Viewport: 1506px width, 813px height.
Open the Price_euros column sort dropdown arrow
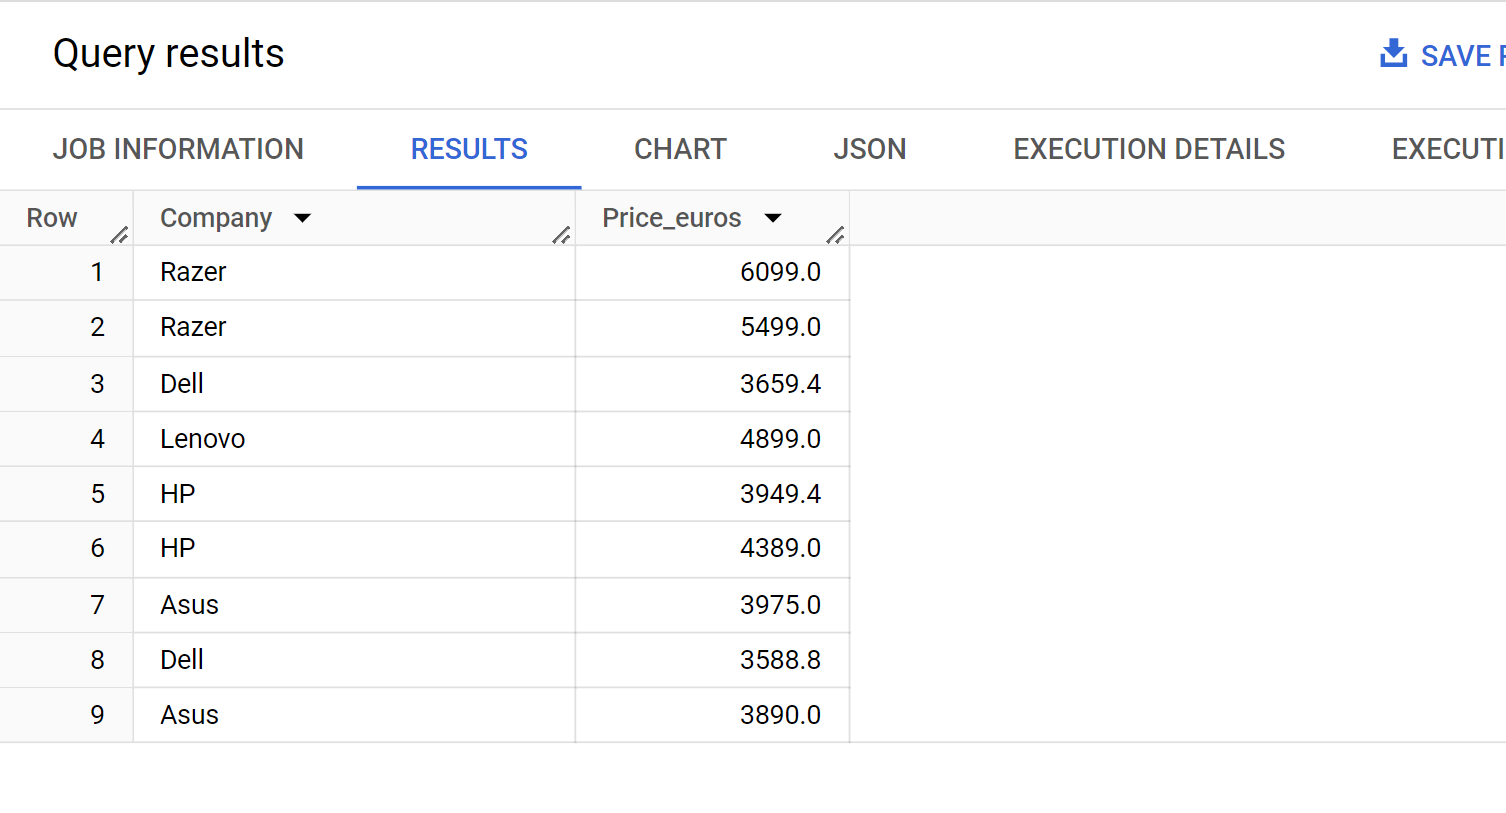click(x=772, y=218)
